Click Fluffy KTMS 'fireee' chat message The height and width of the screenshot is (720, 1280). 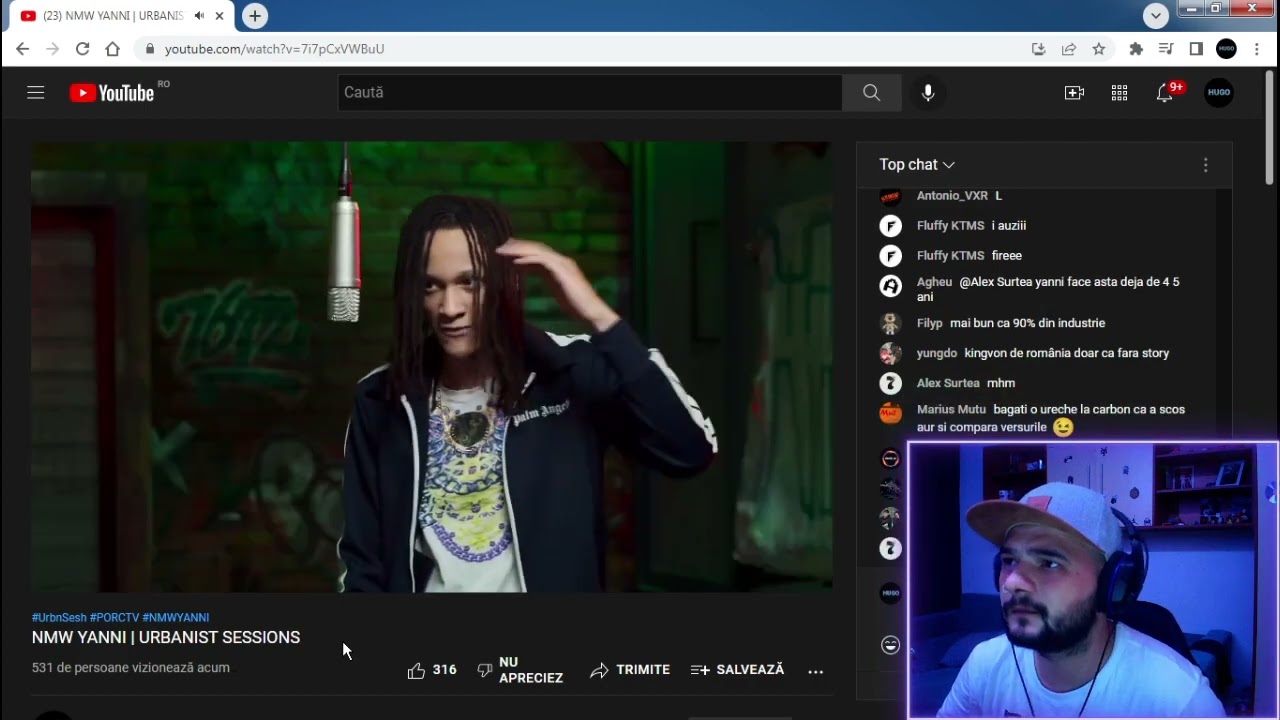1007,256
